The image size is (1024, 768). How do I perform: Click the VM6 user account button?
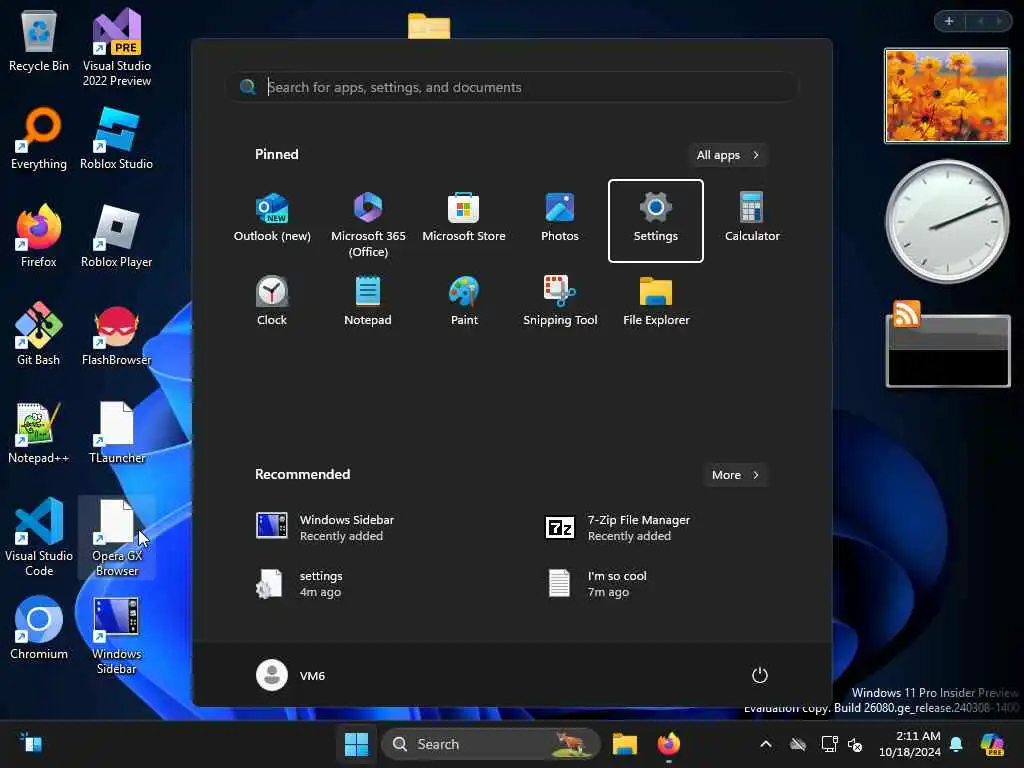pyautogui.click(x=291, y=675)
